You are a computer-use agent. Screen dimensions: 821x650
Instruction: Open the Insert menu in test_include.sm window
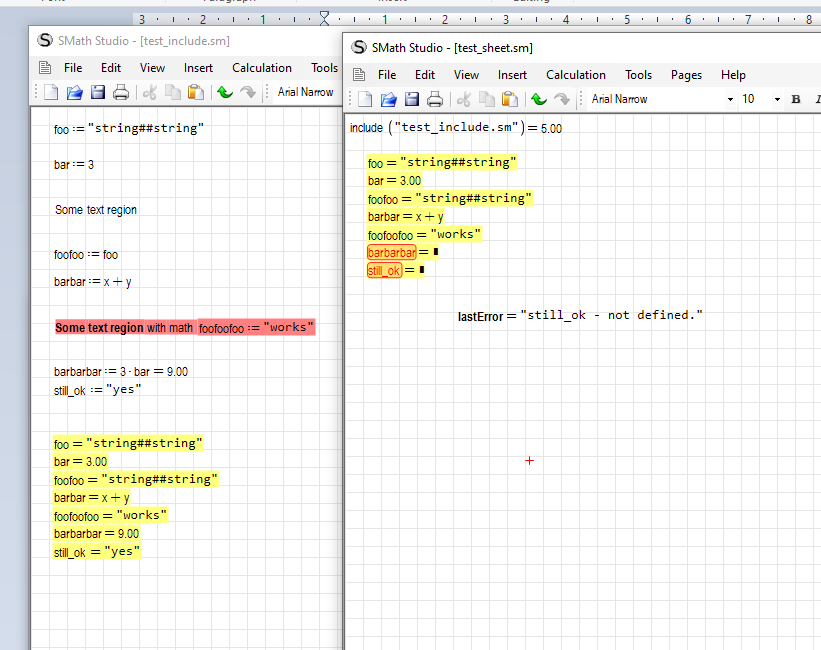198,67
